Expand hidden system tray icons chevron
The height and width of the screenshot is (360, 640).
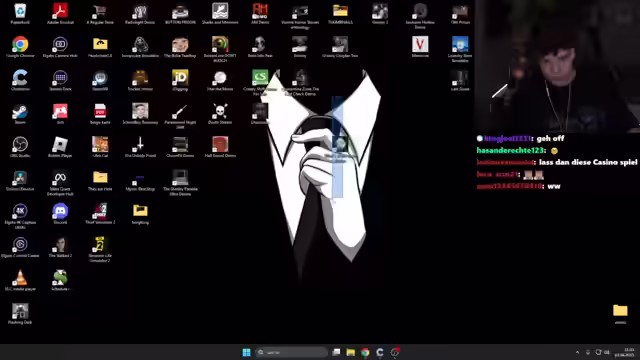click(x=577, y=352)
